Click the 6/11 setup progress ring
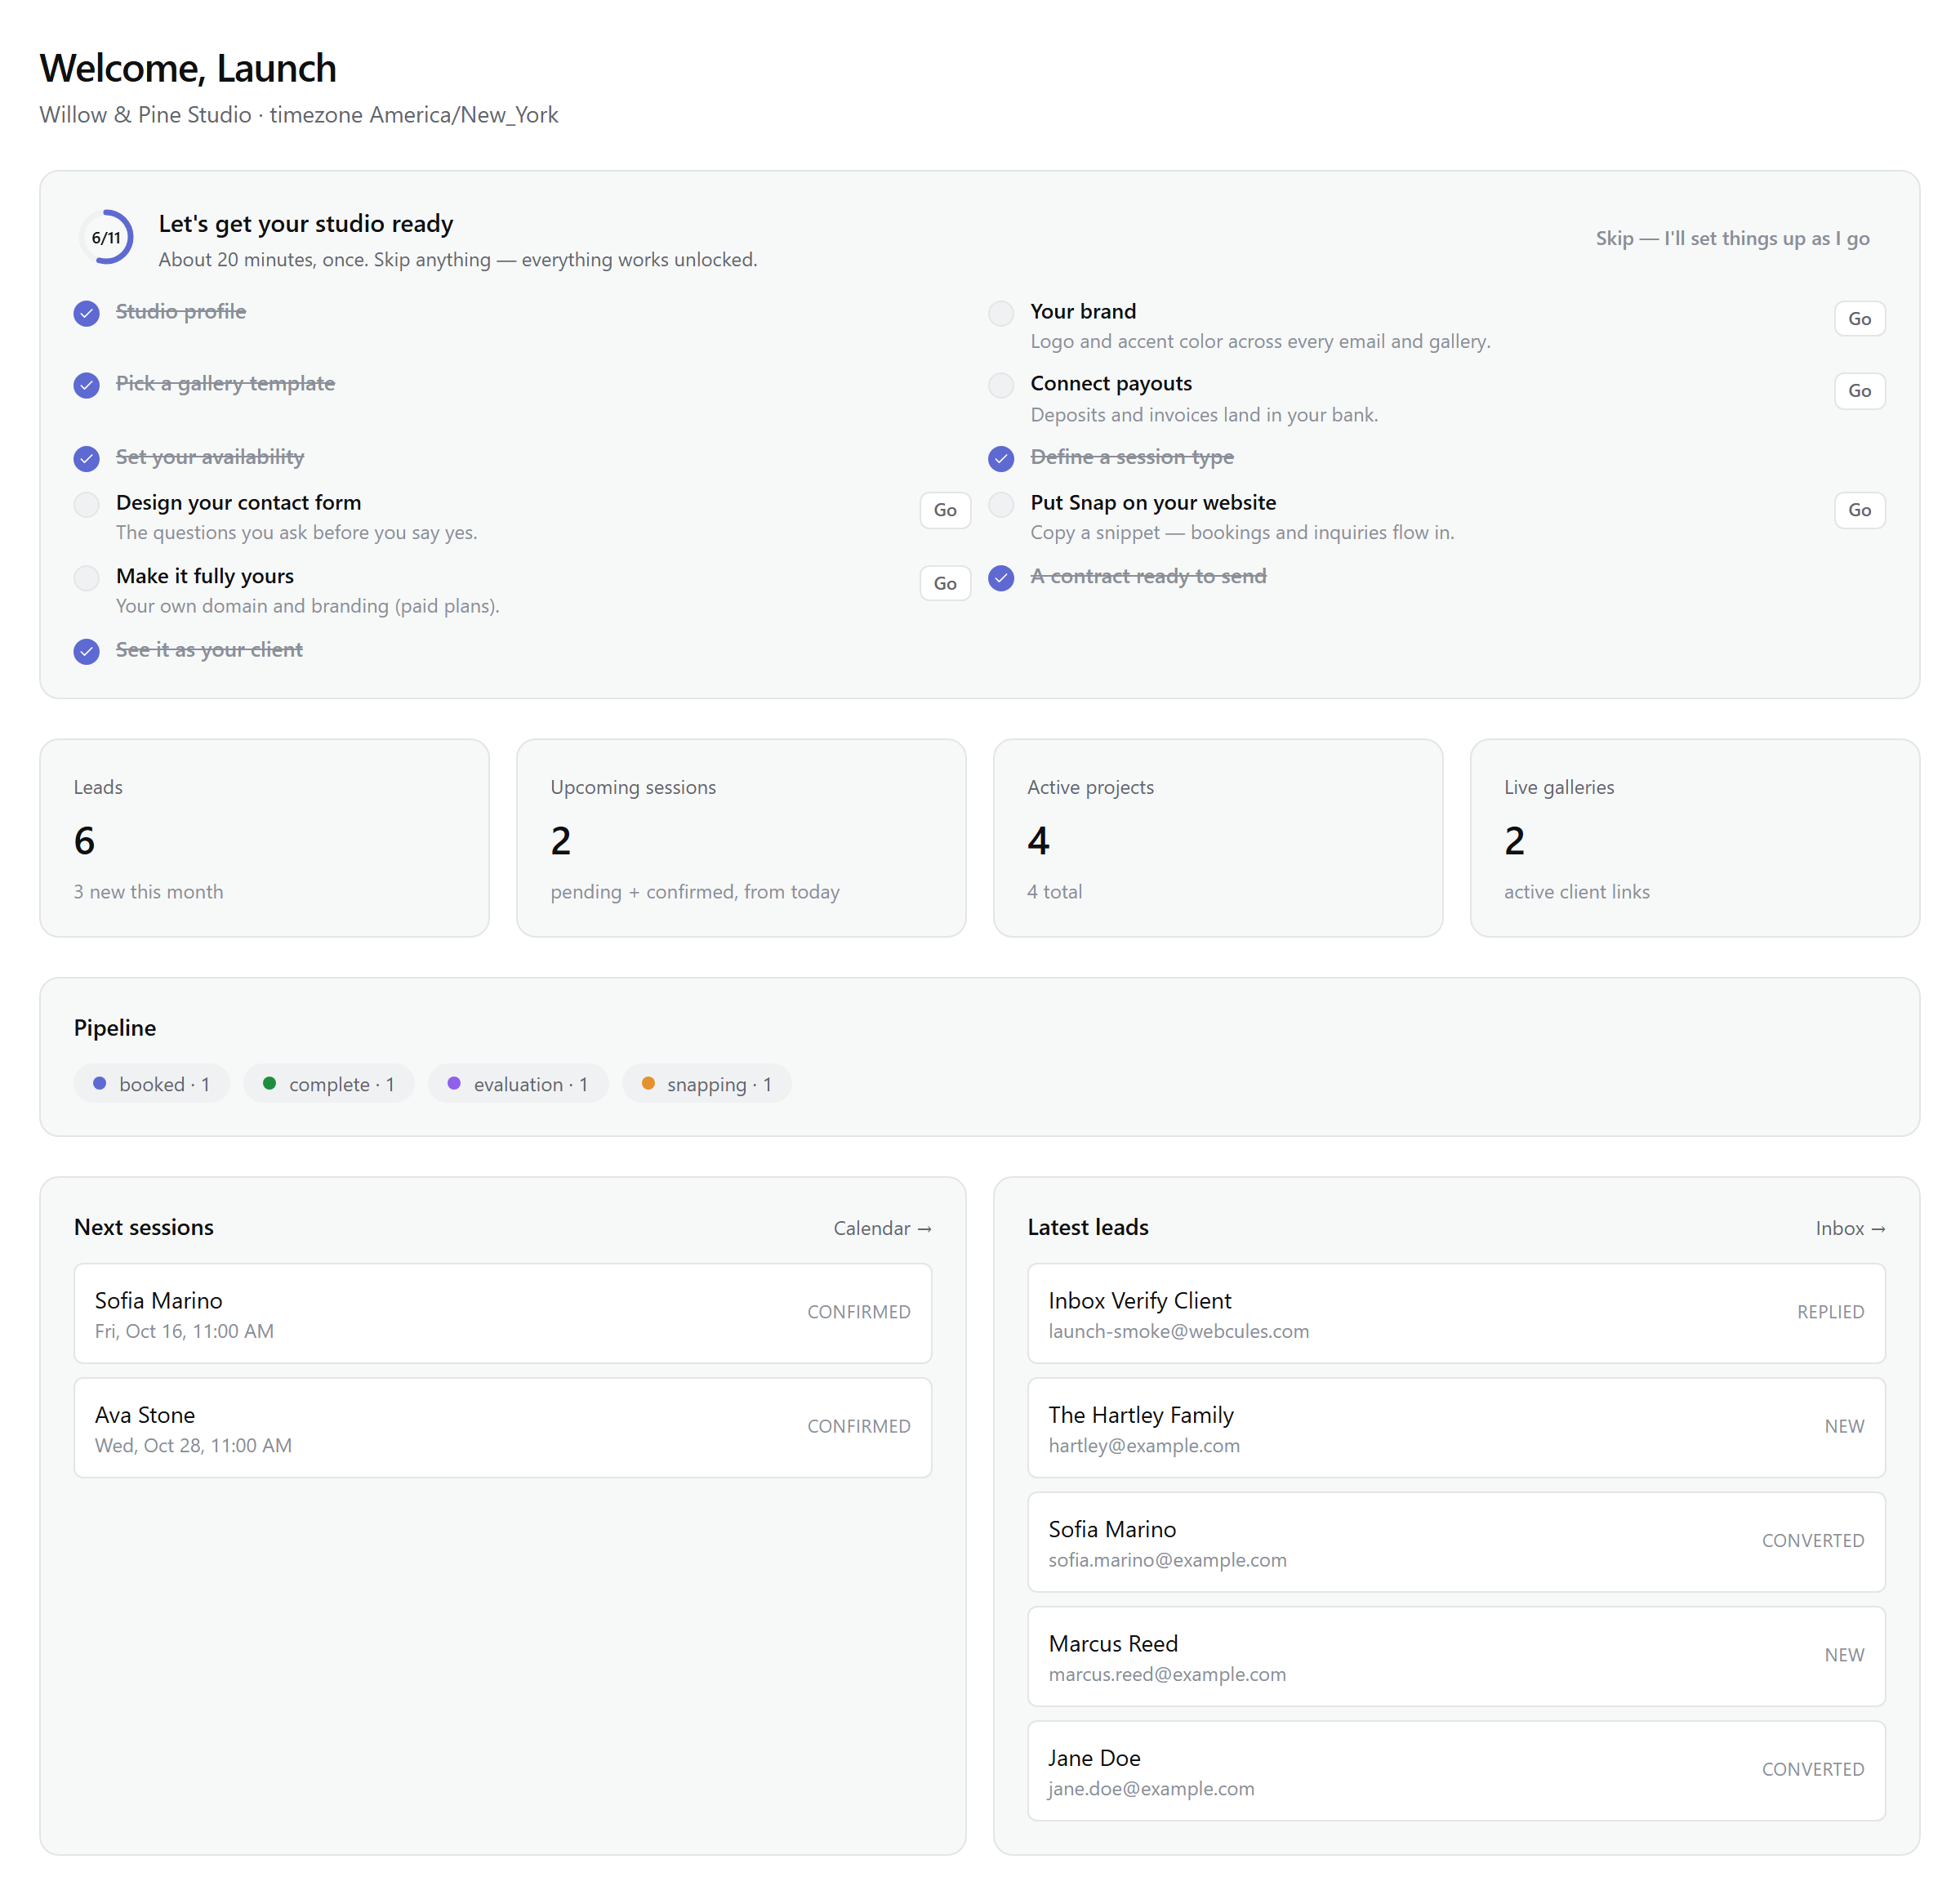1960x1895 pixels. tap(106, 237)
